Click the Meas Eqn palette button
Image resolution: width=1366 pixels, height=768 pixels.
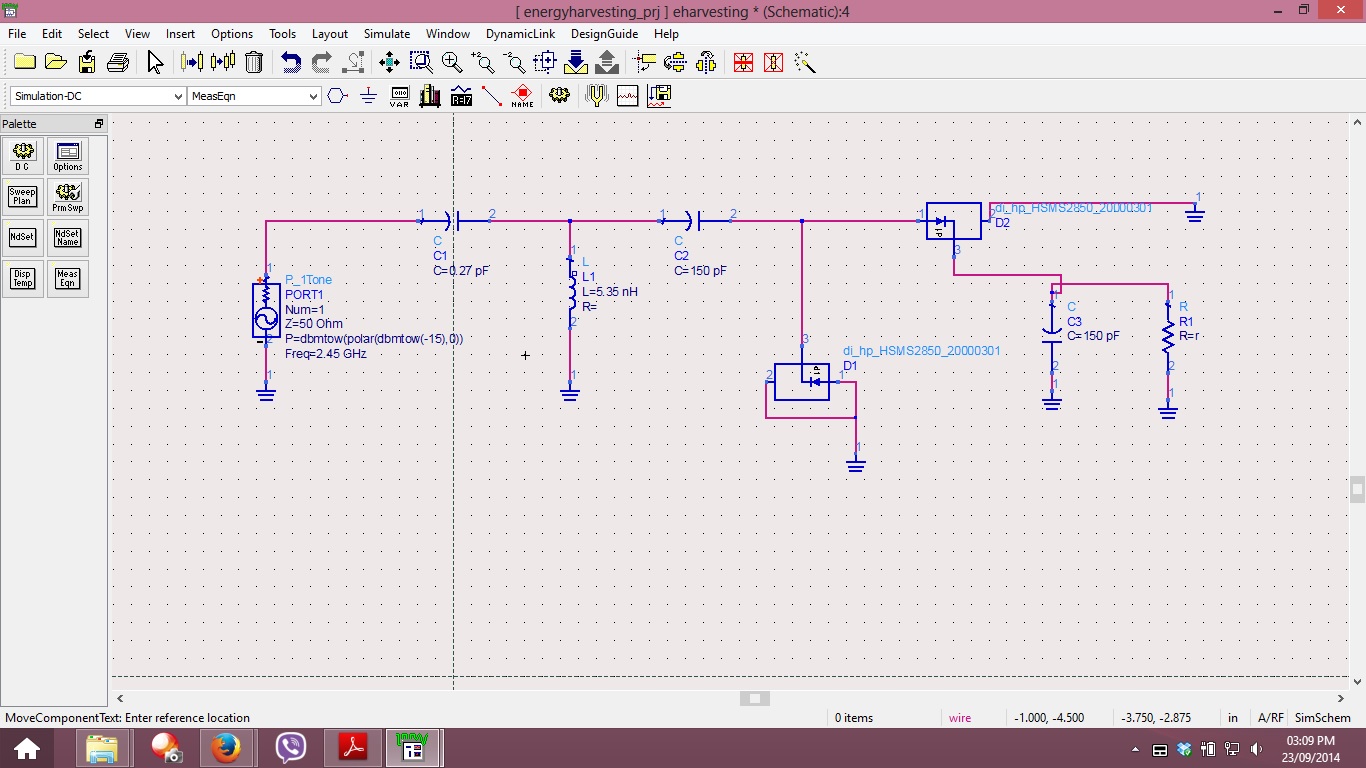point(68,279)
